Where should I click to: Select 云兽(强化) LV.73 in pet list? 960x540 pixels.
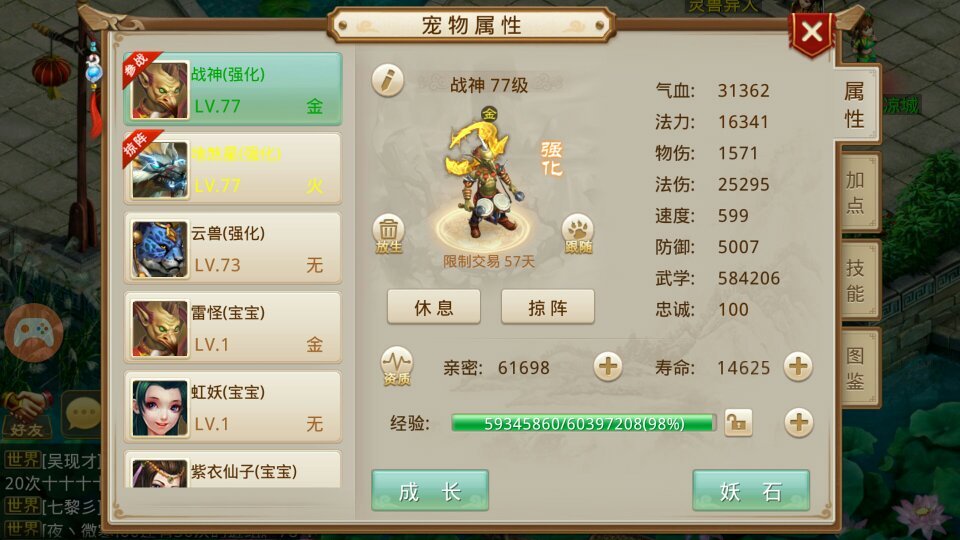(233, 249)
